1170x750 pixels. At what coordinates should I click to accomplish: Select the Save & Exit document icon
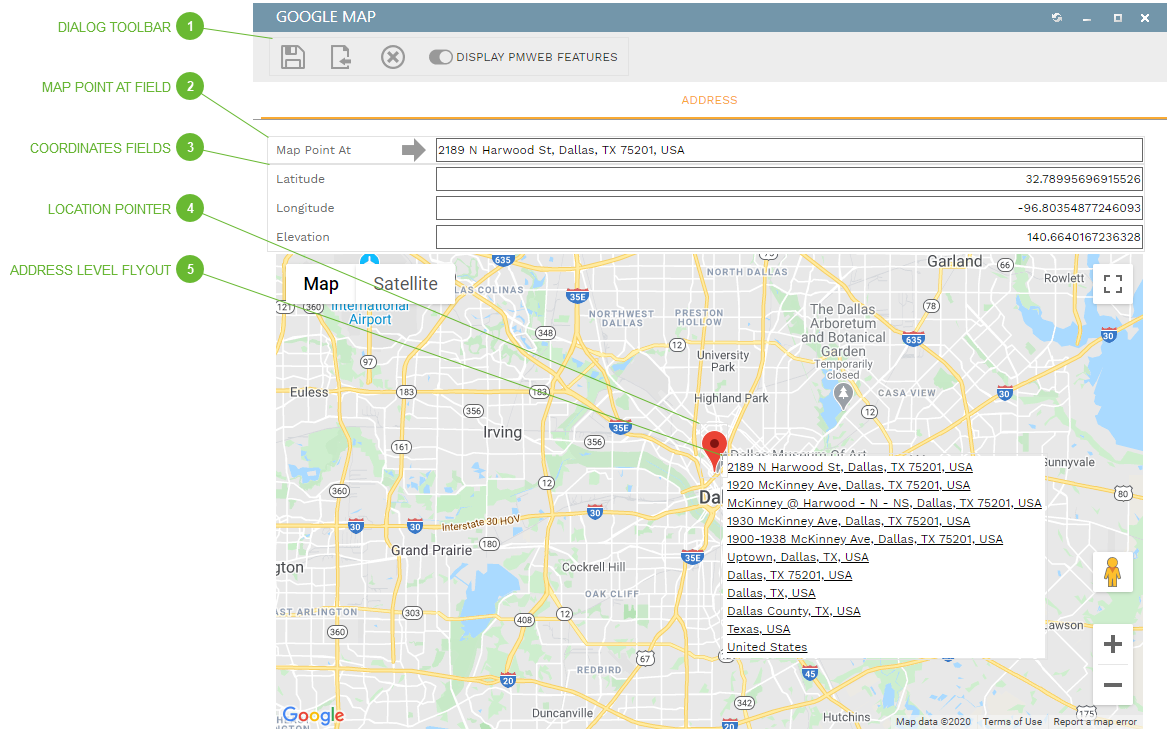[341, 57]
